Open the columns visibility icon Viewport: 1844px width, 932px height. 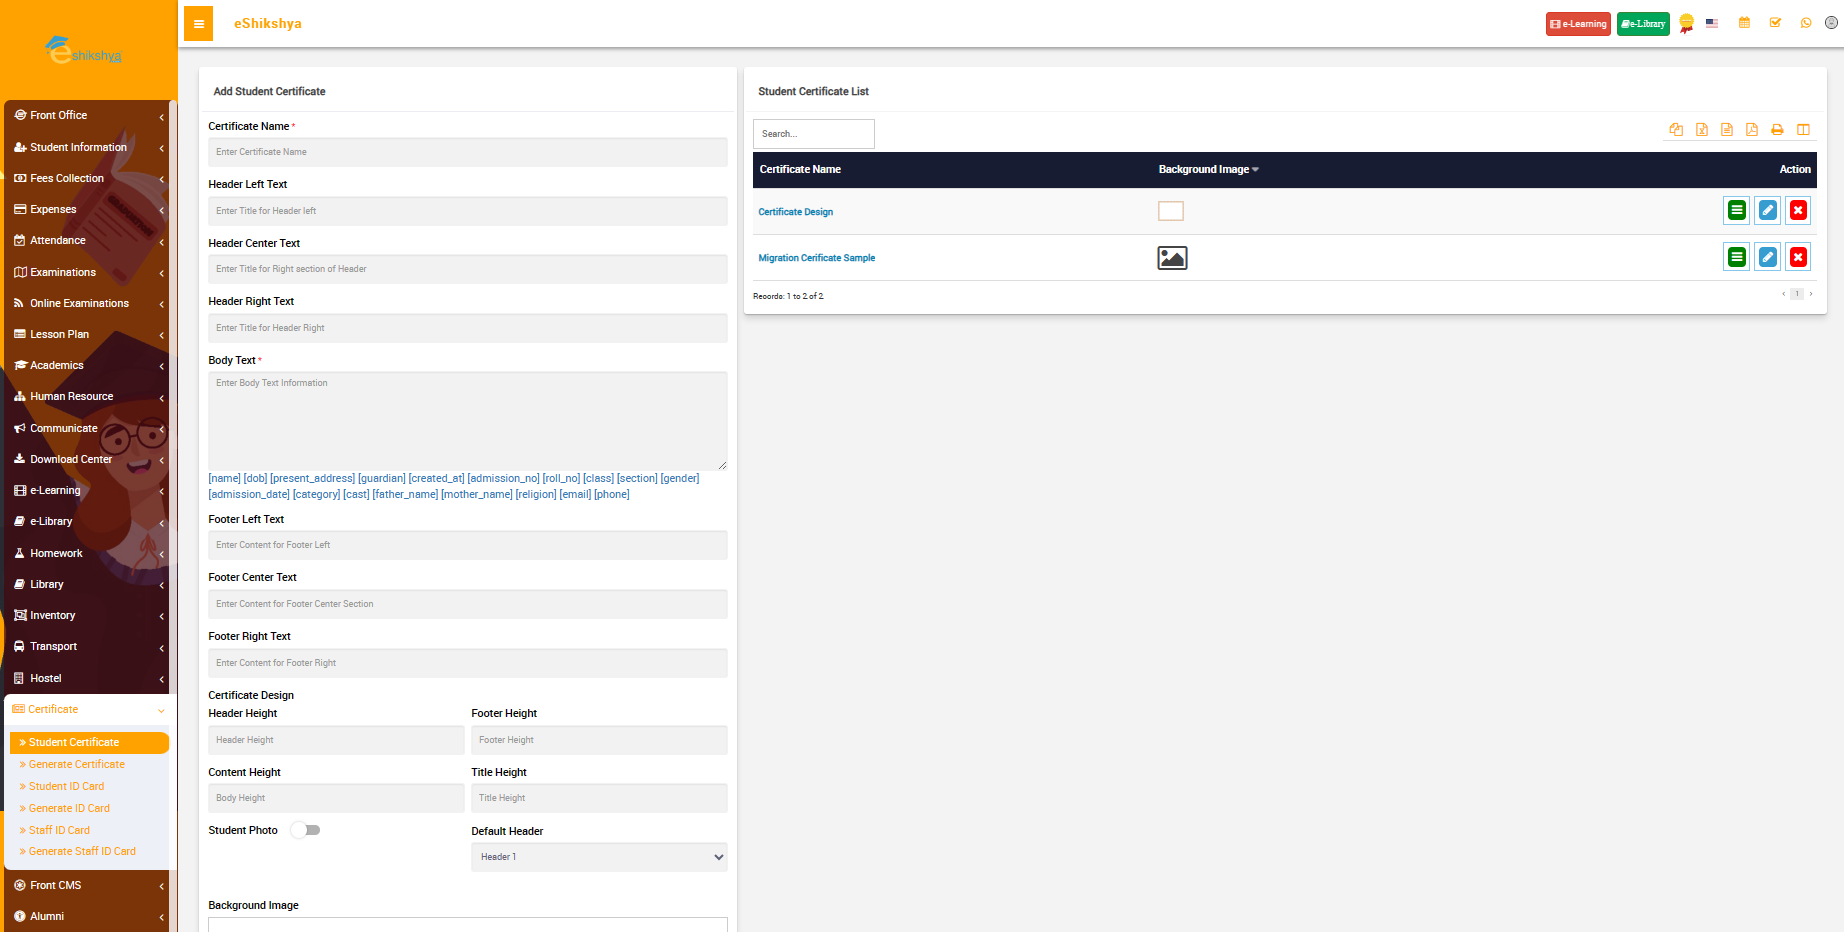(1803, 130)
